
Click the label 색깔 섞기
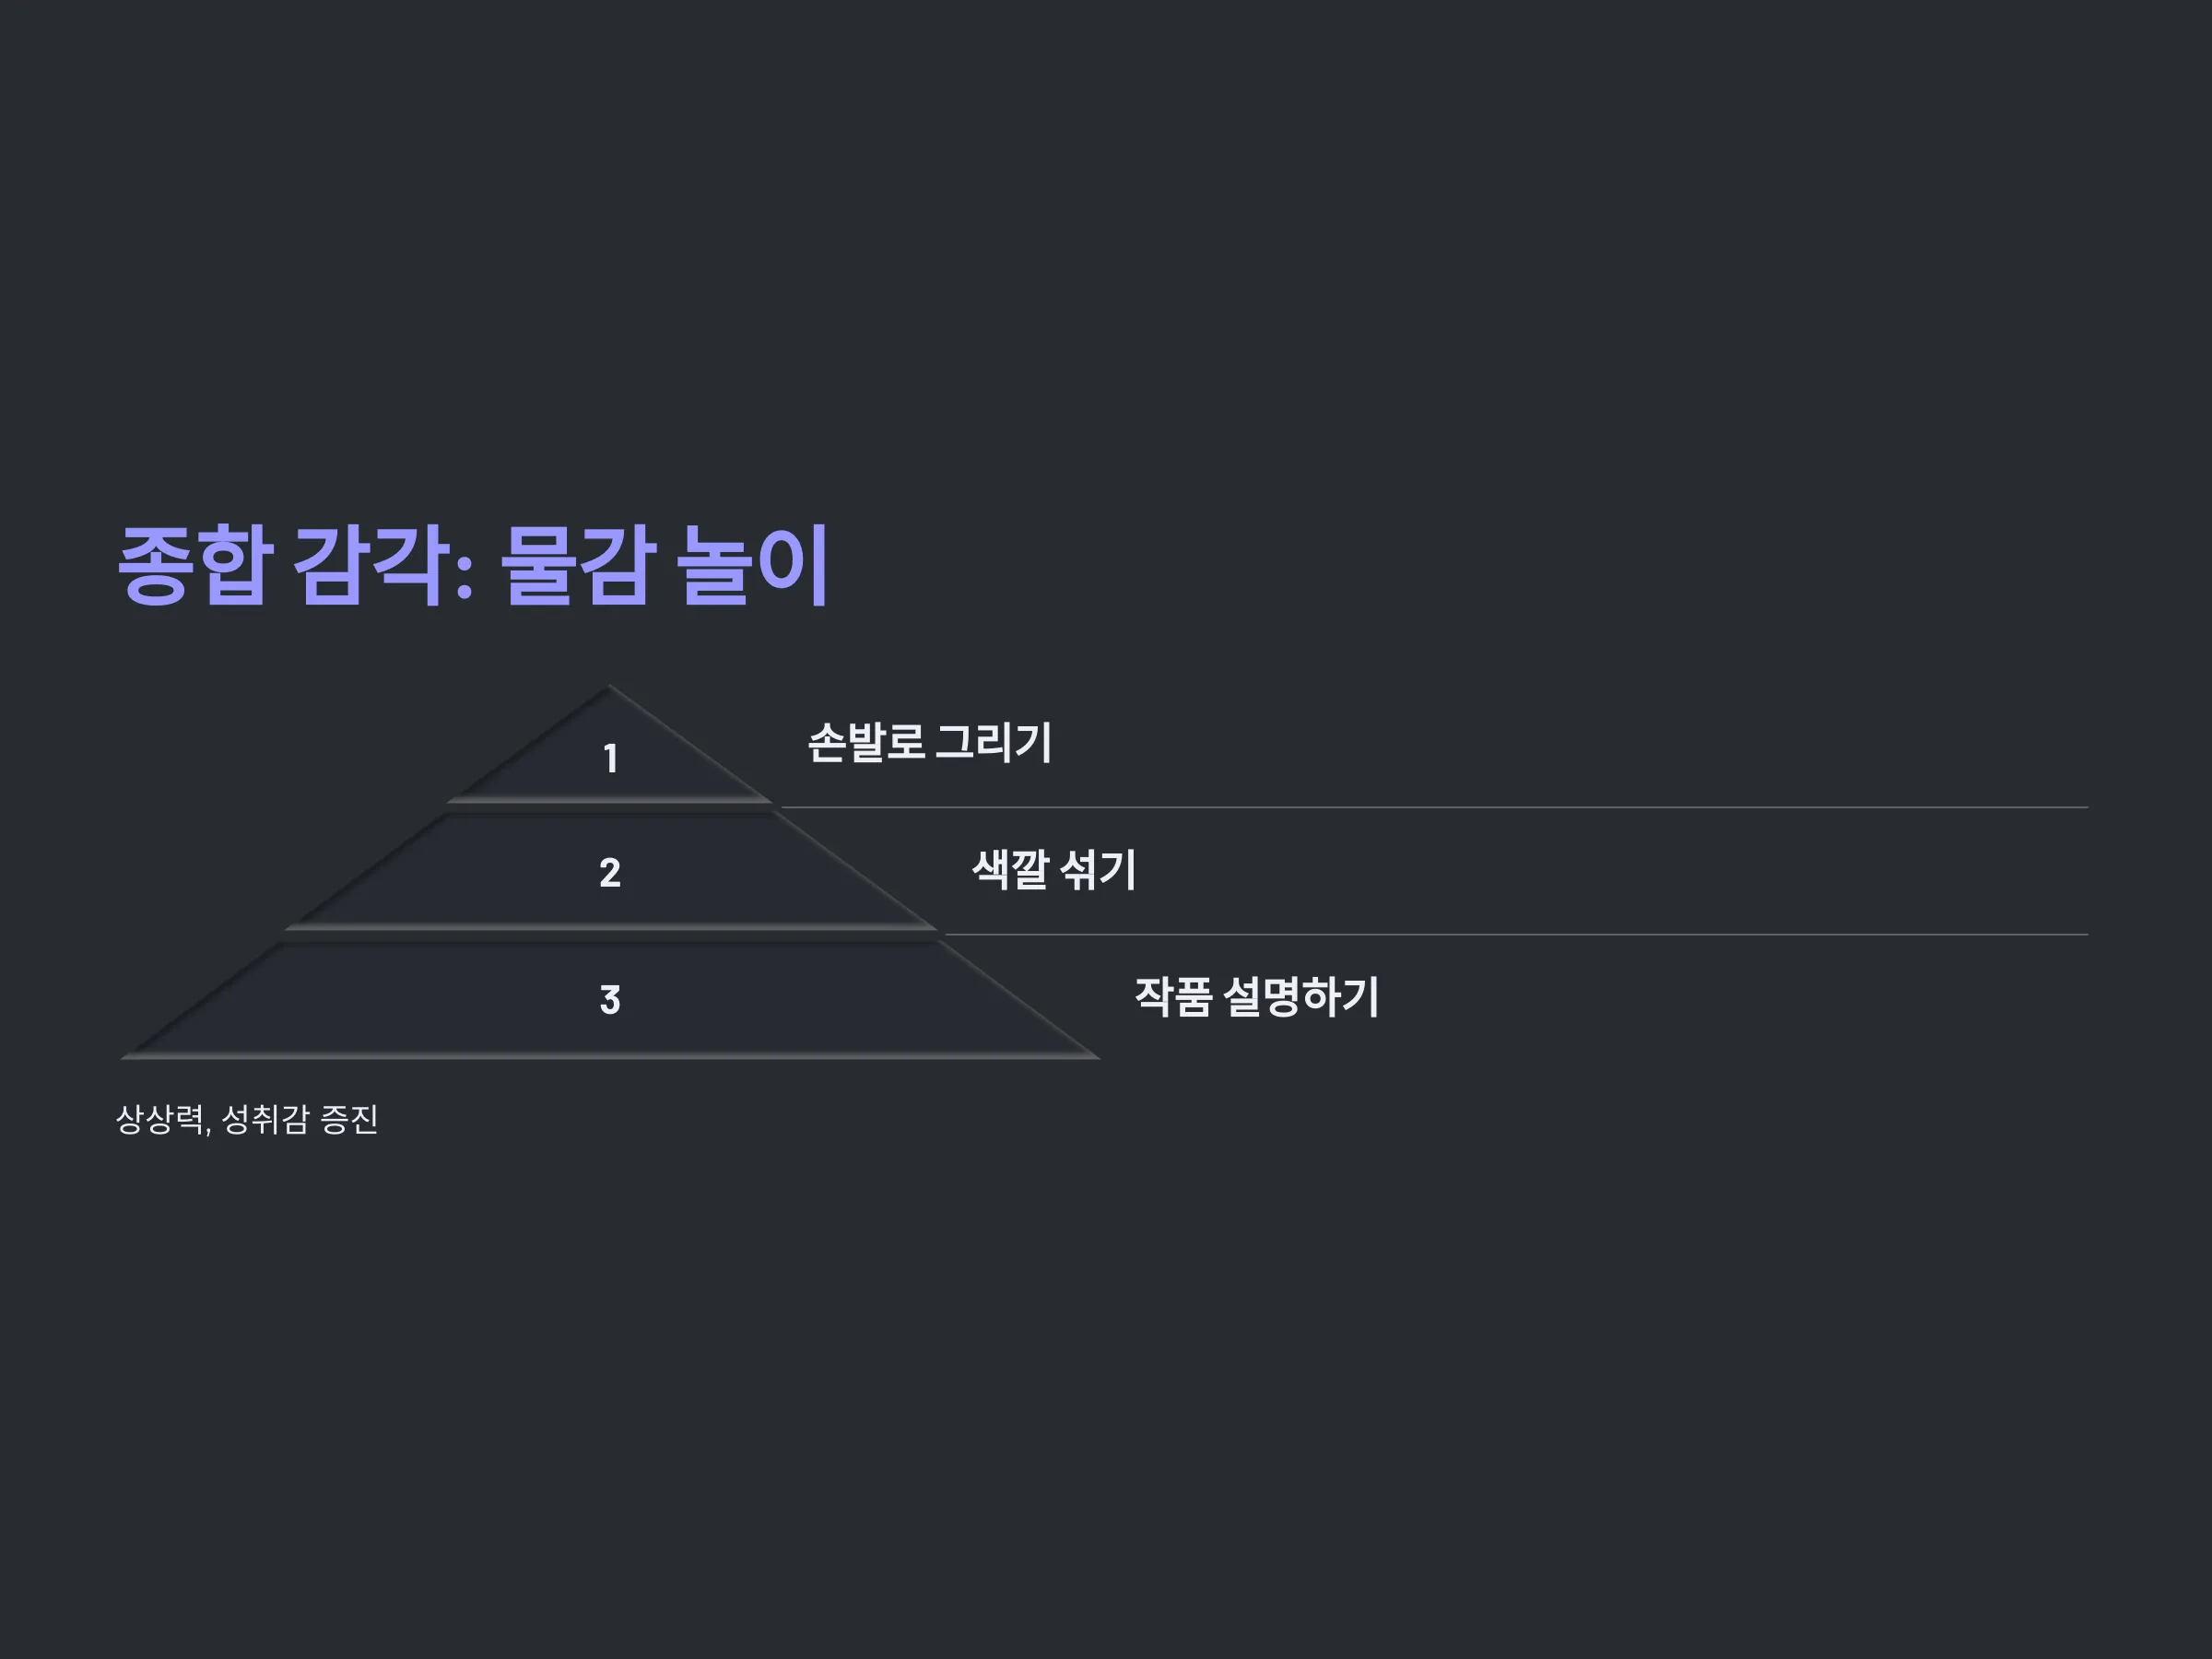[x=1054, y=870]
